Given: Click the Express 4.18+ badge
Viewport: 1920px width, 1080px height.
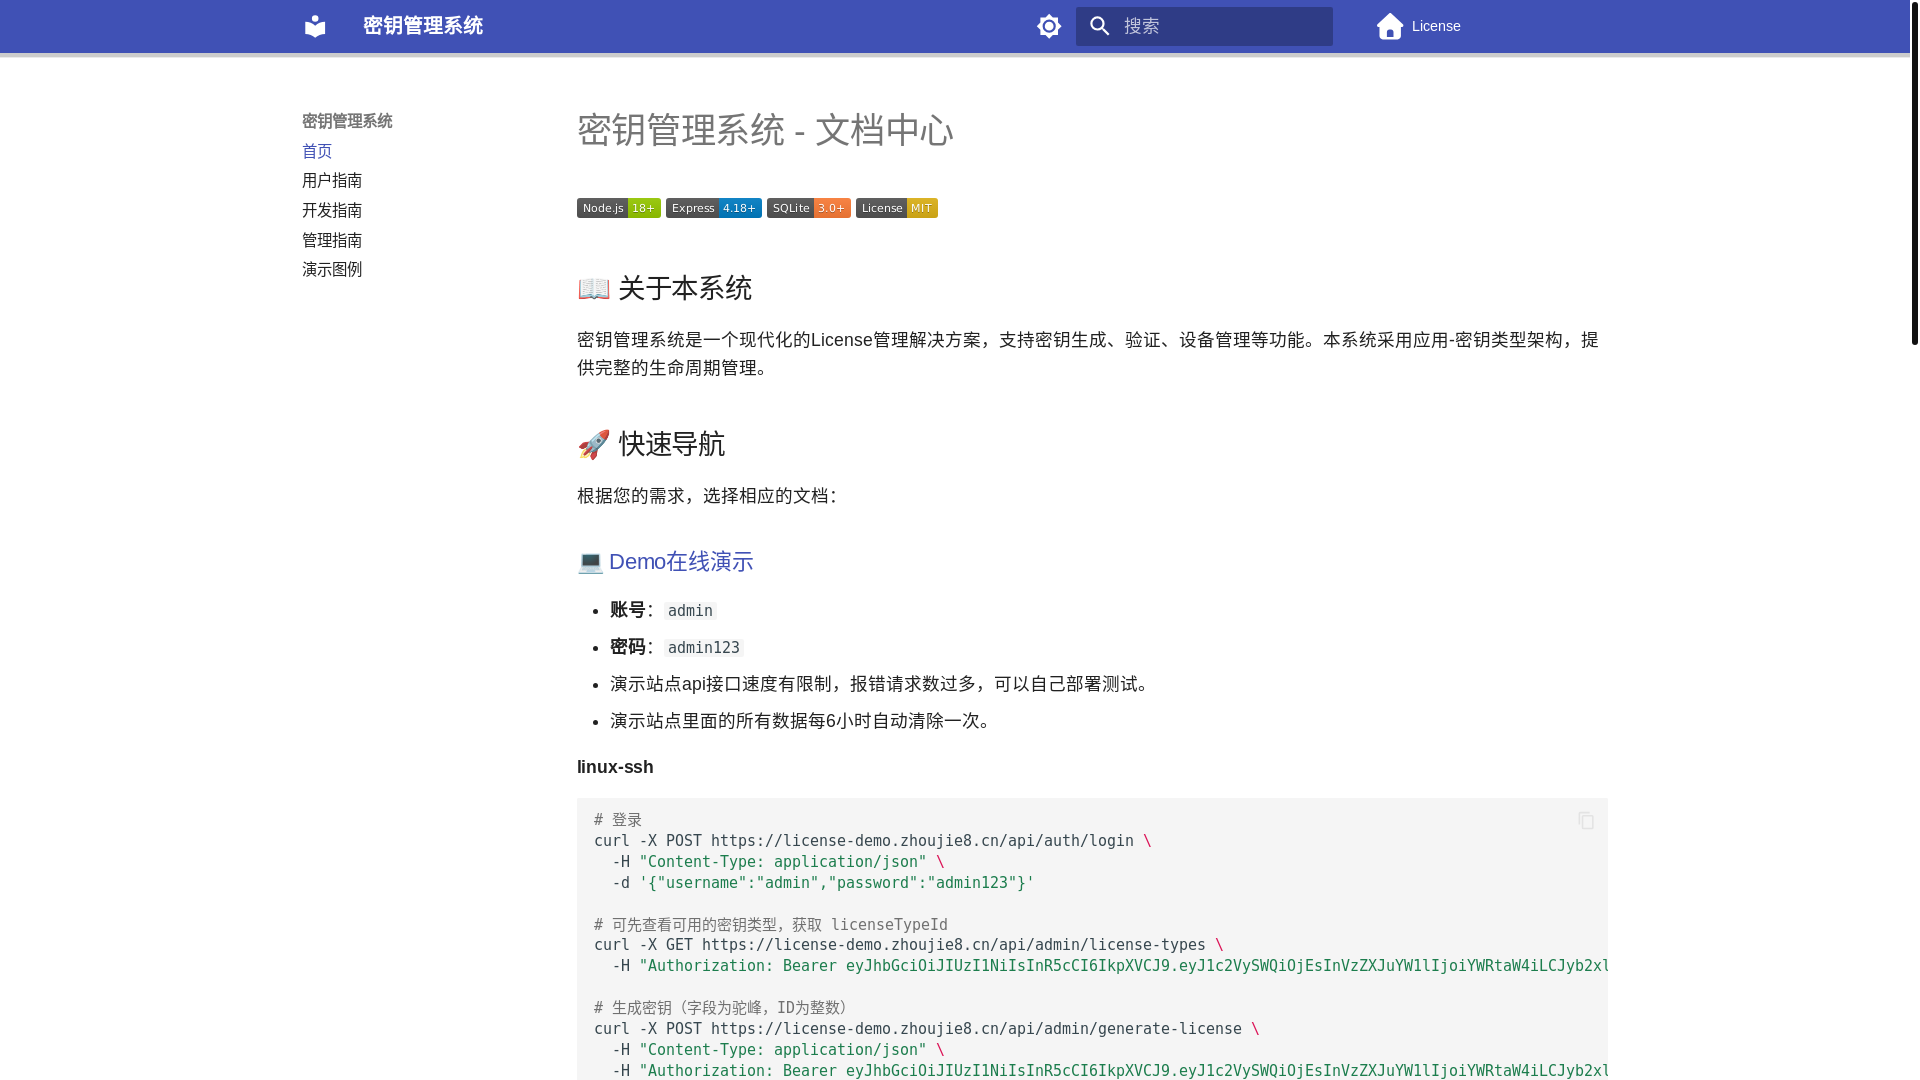Looking at the screenshot, I should click(714, 208).
